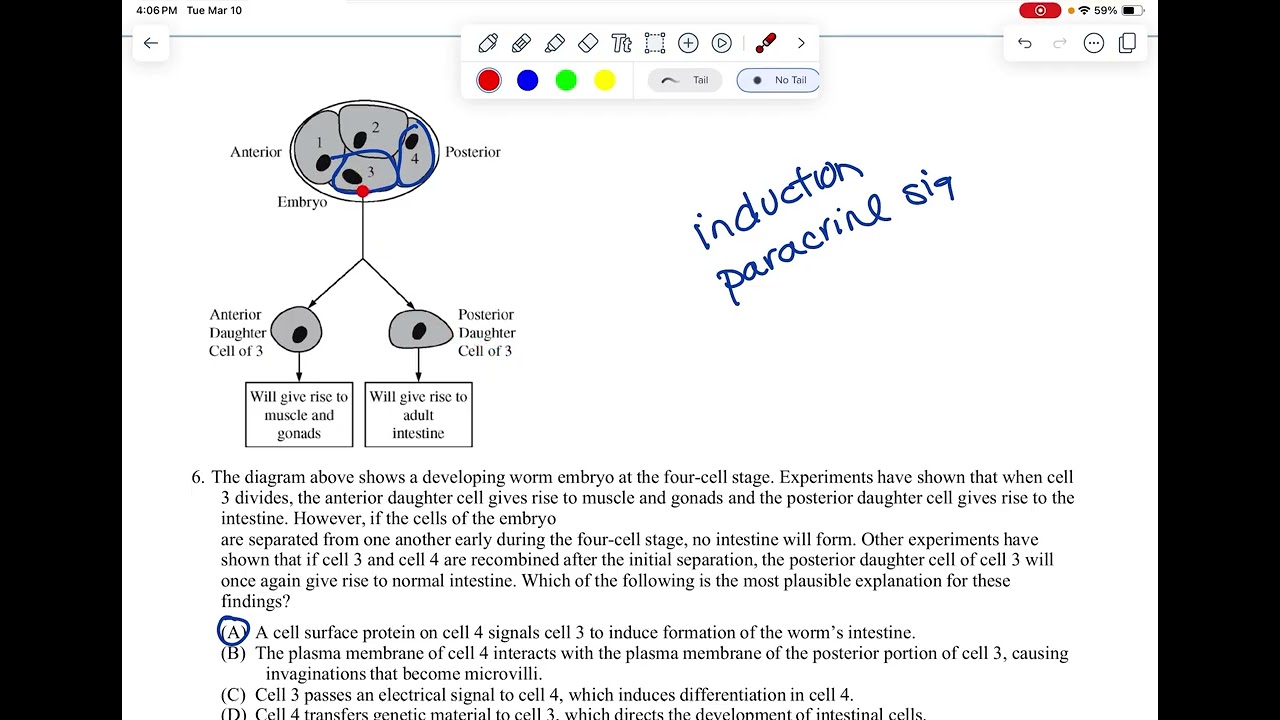Viewport: 1280px width, 720px height.
Task: Select the highlighter tool
Action: tap(555, 43)
